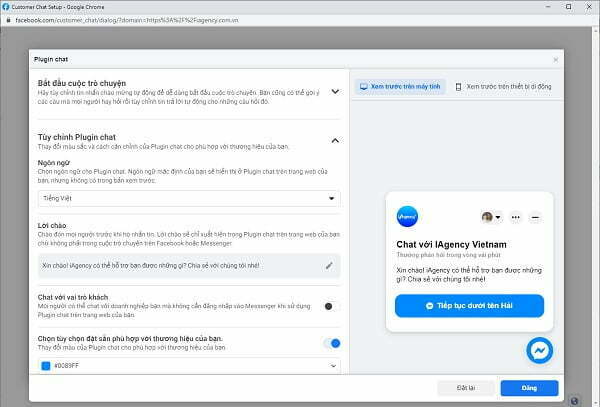Maximize the Chrome window
This screenshot has width=600, height=407.
pyautogui.click(x=569, y=7)
